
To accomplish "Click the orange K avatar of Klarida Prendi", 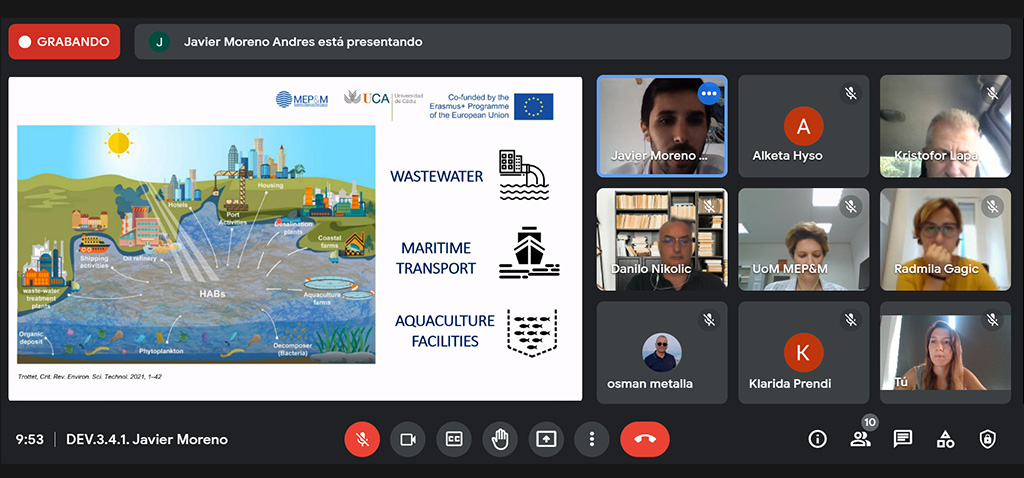I will [803, 353].
